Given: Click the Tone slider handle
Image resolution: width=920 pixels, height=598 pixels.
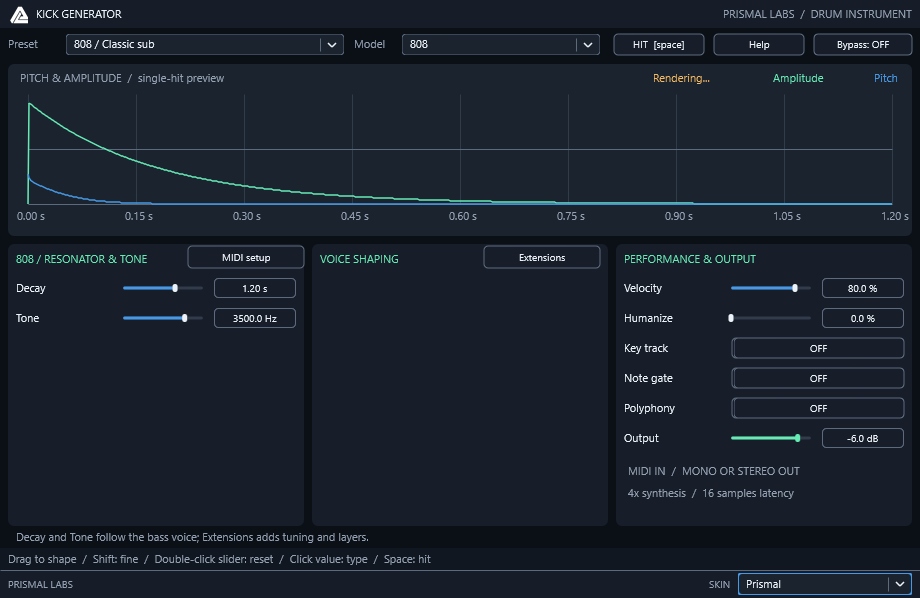Looking at the screenshot, I should 184,318.
